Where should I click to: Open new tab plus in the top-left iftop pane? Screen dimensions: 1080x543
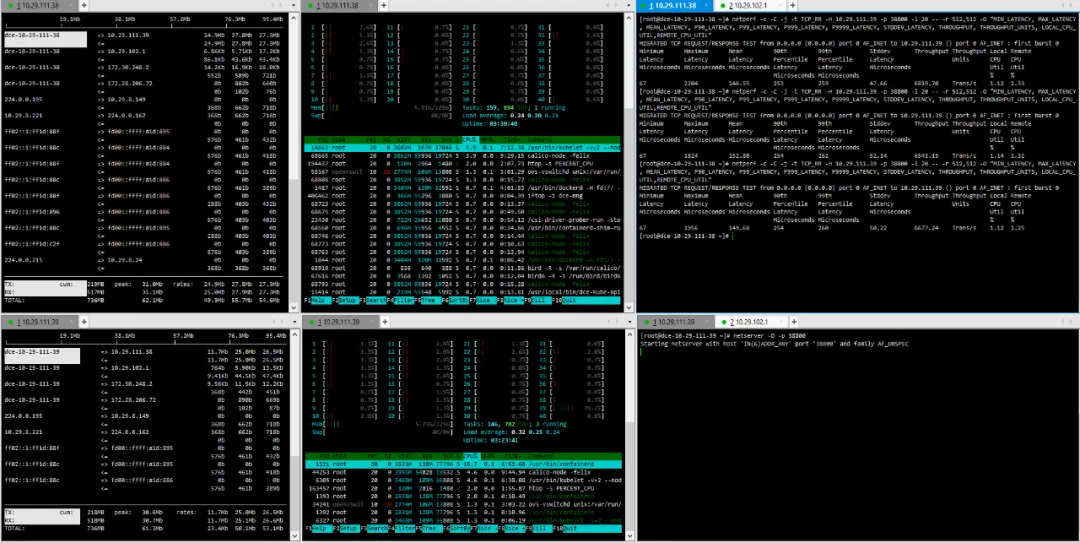[83, 5]
